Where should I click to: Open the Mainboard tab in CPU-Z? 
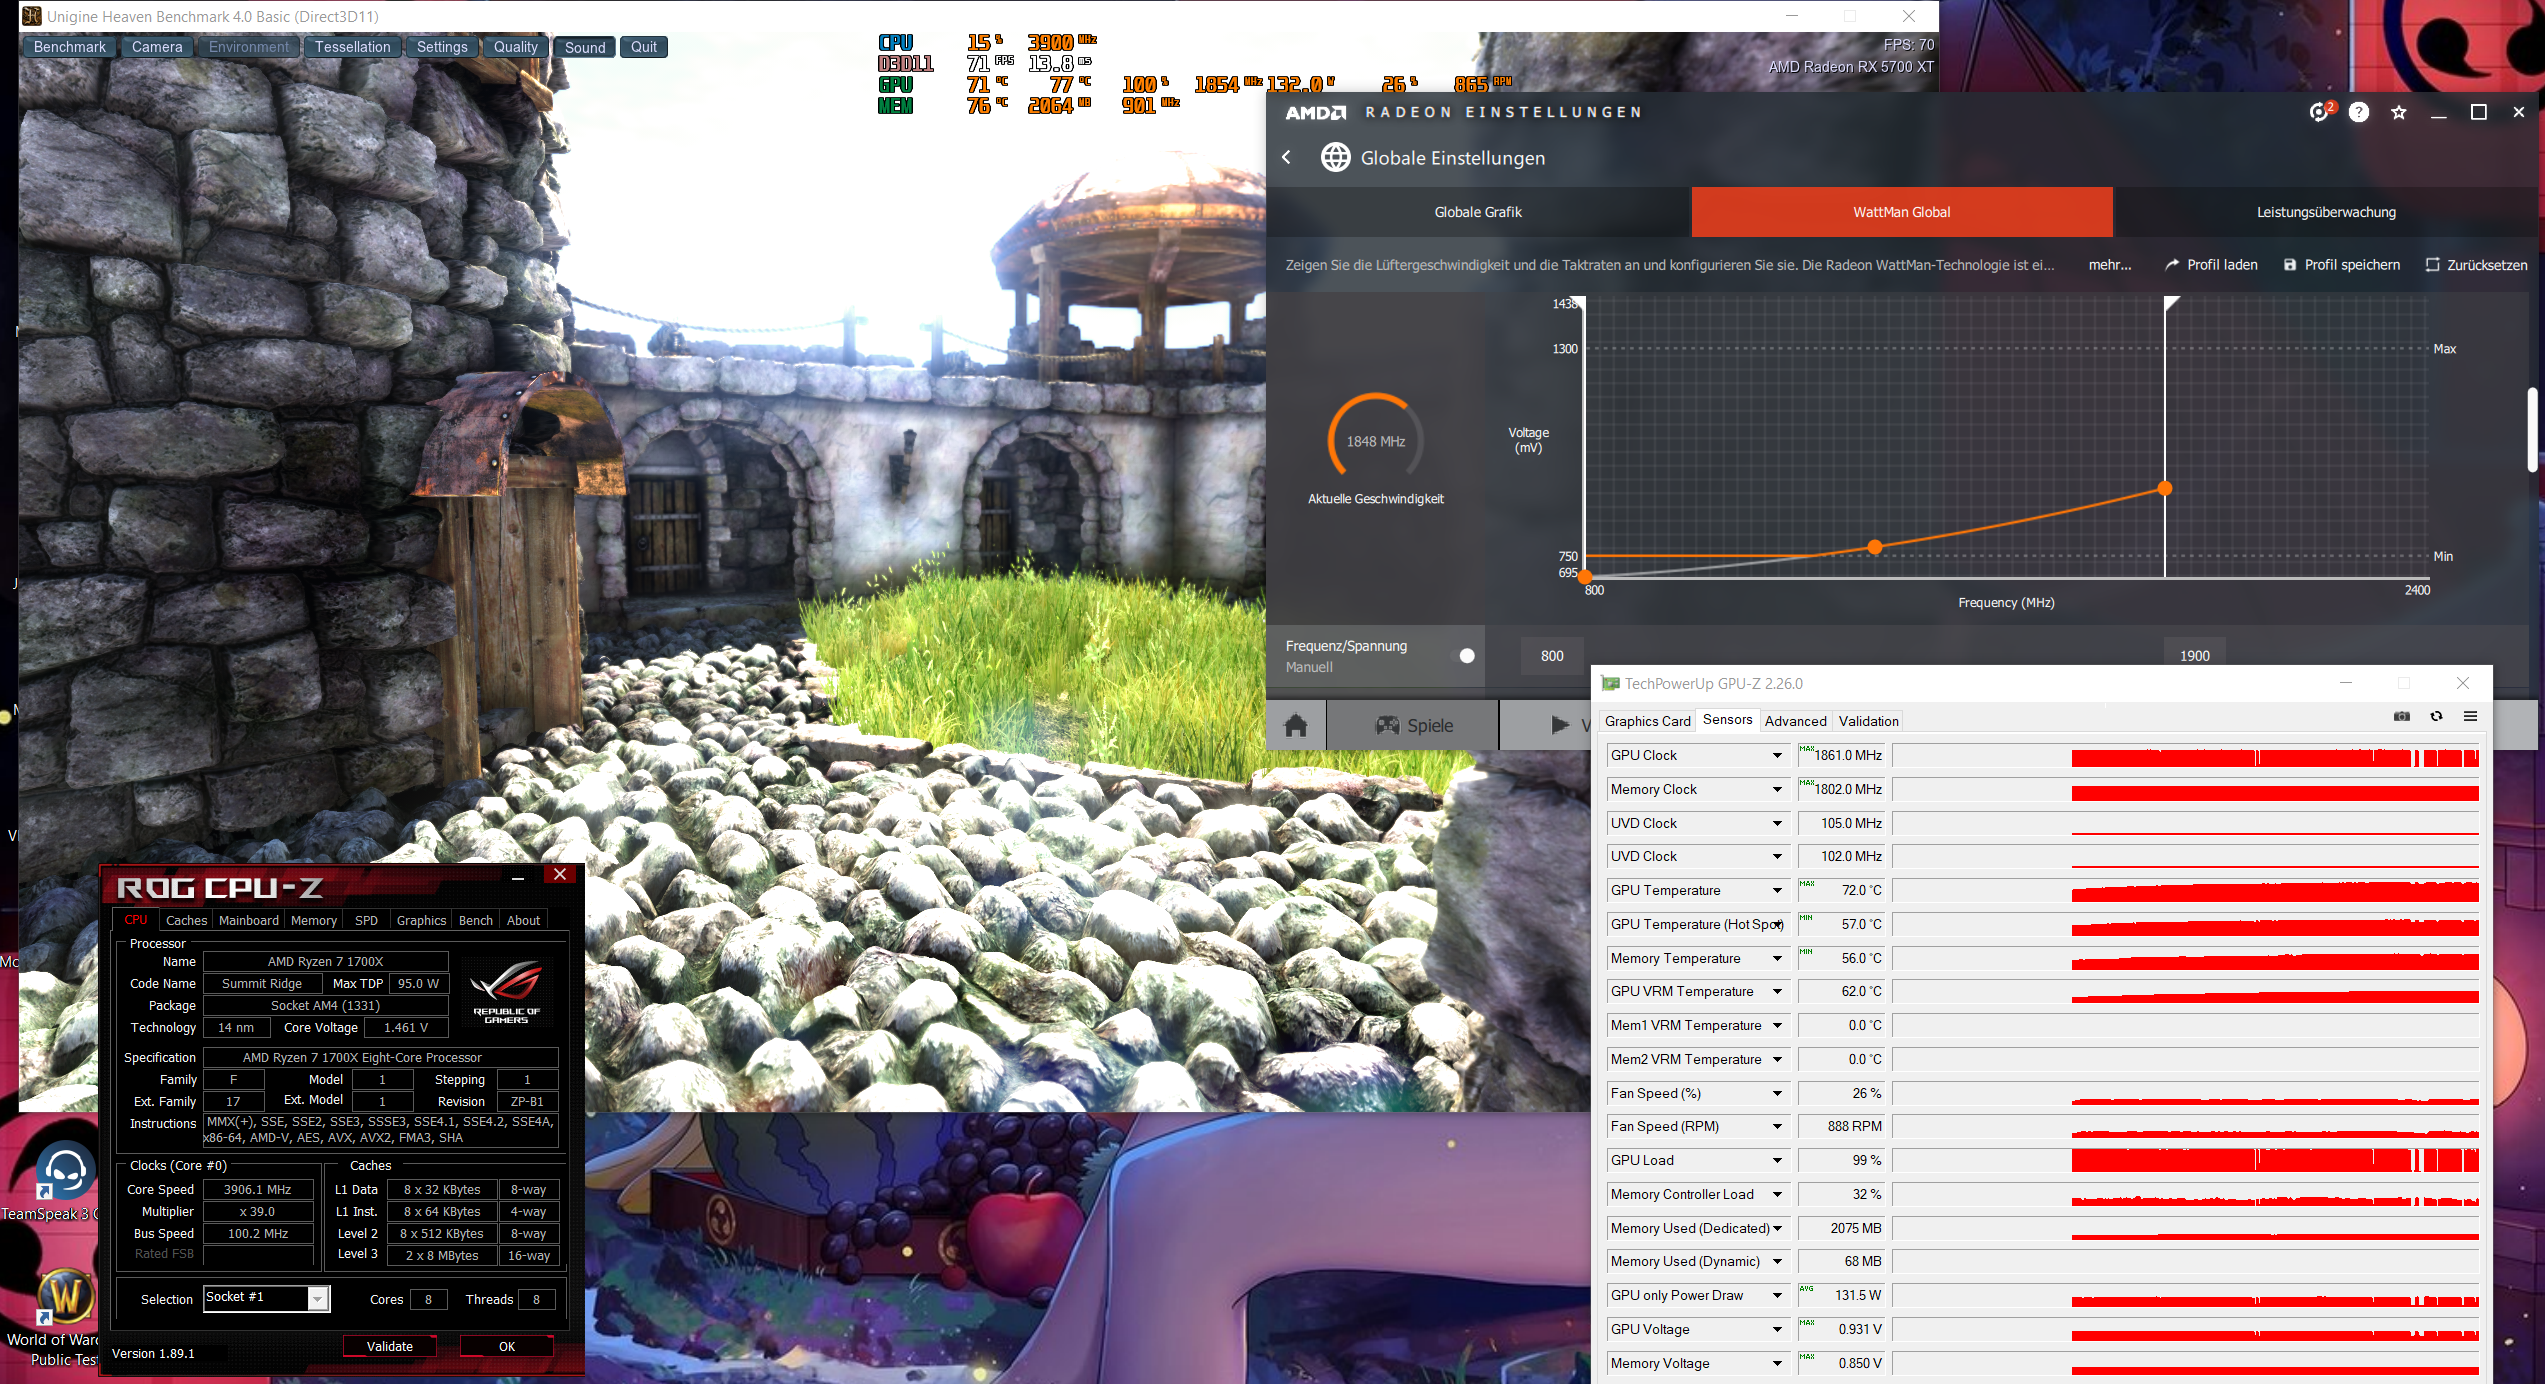(249, 920)
